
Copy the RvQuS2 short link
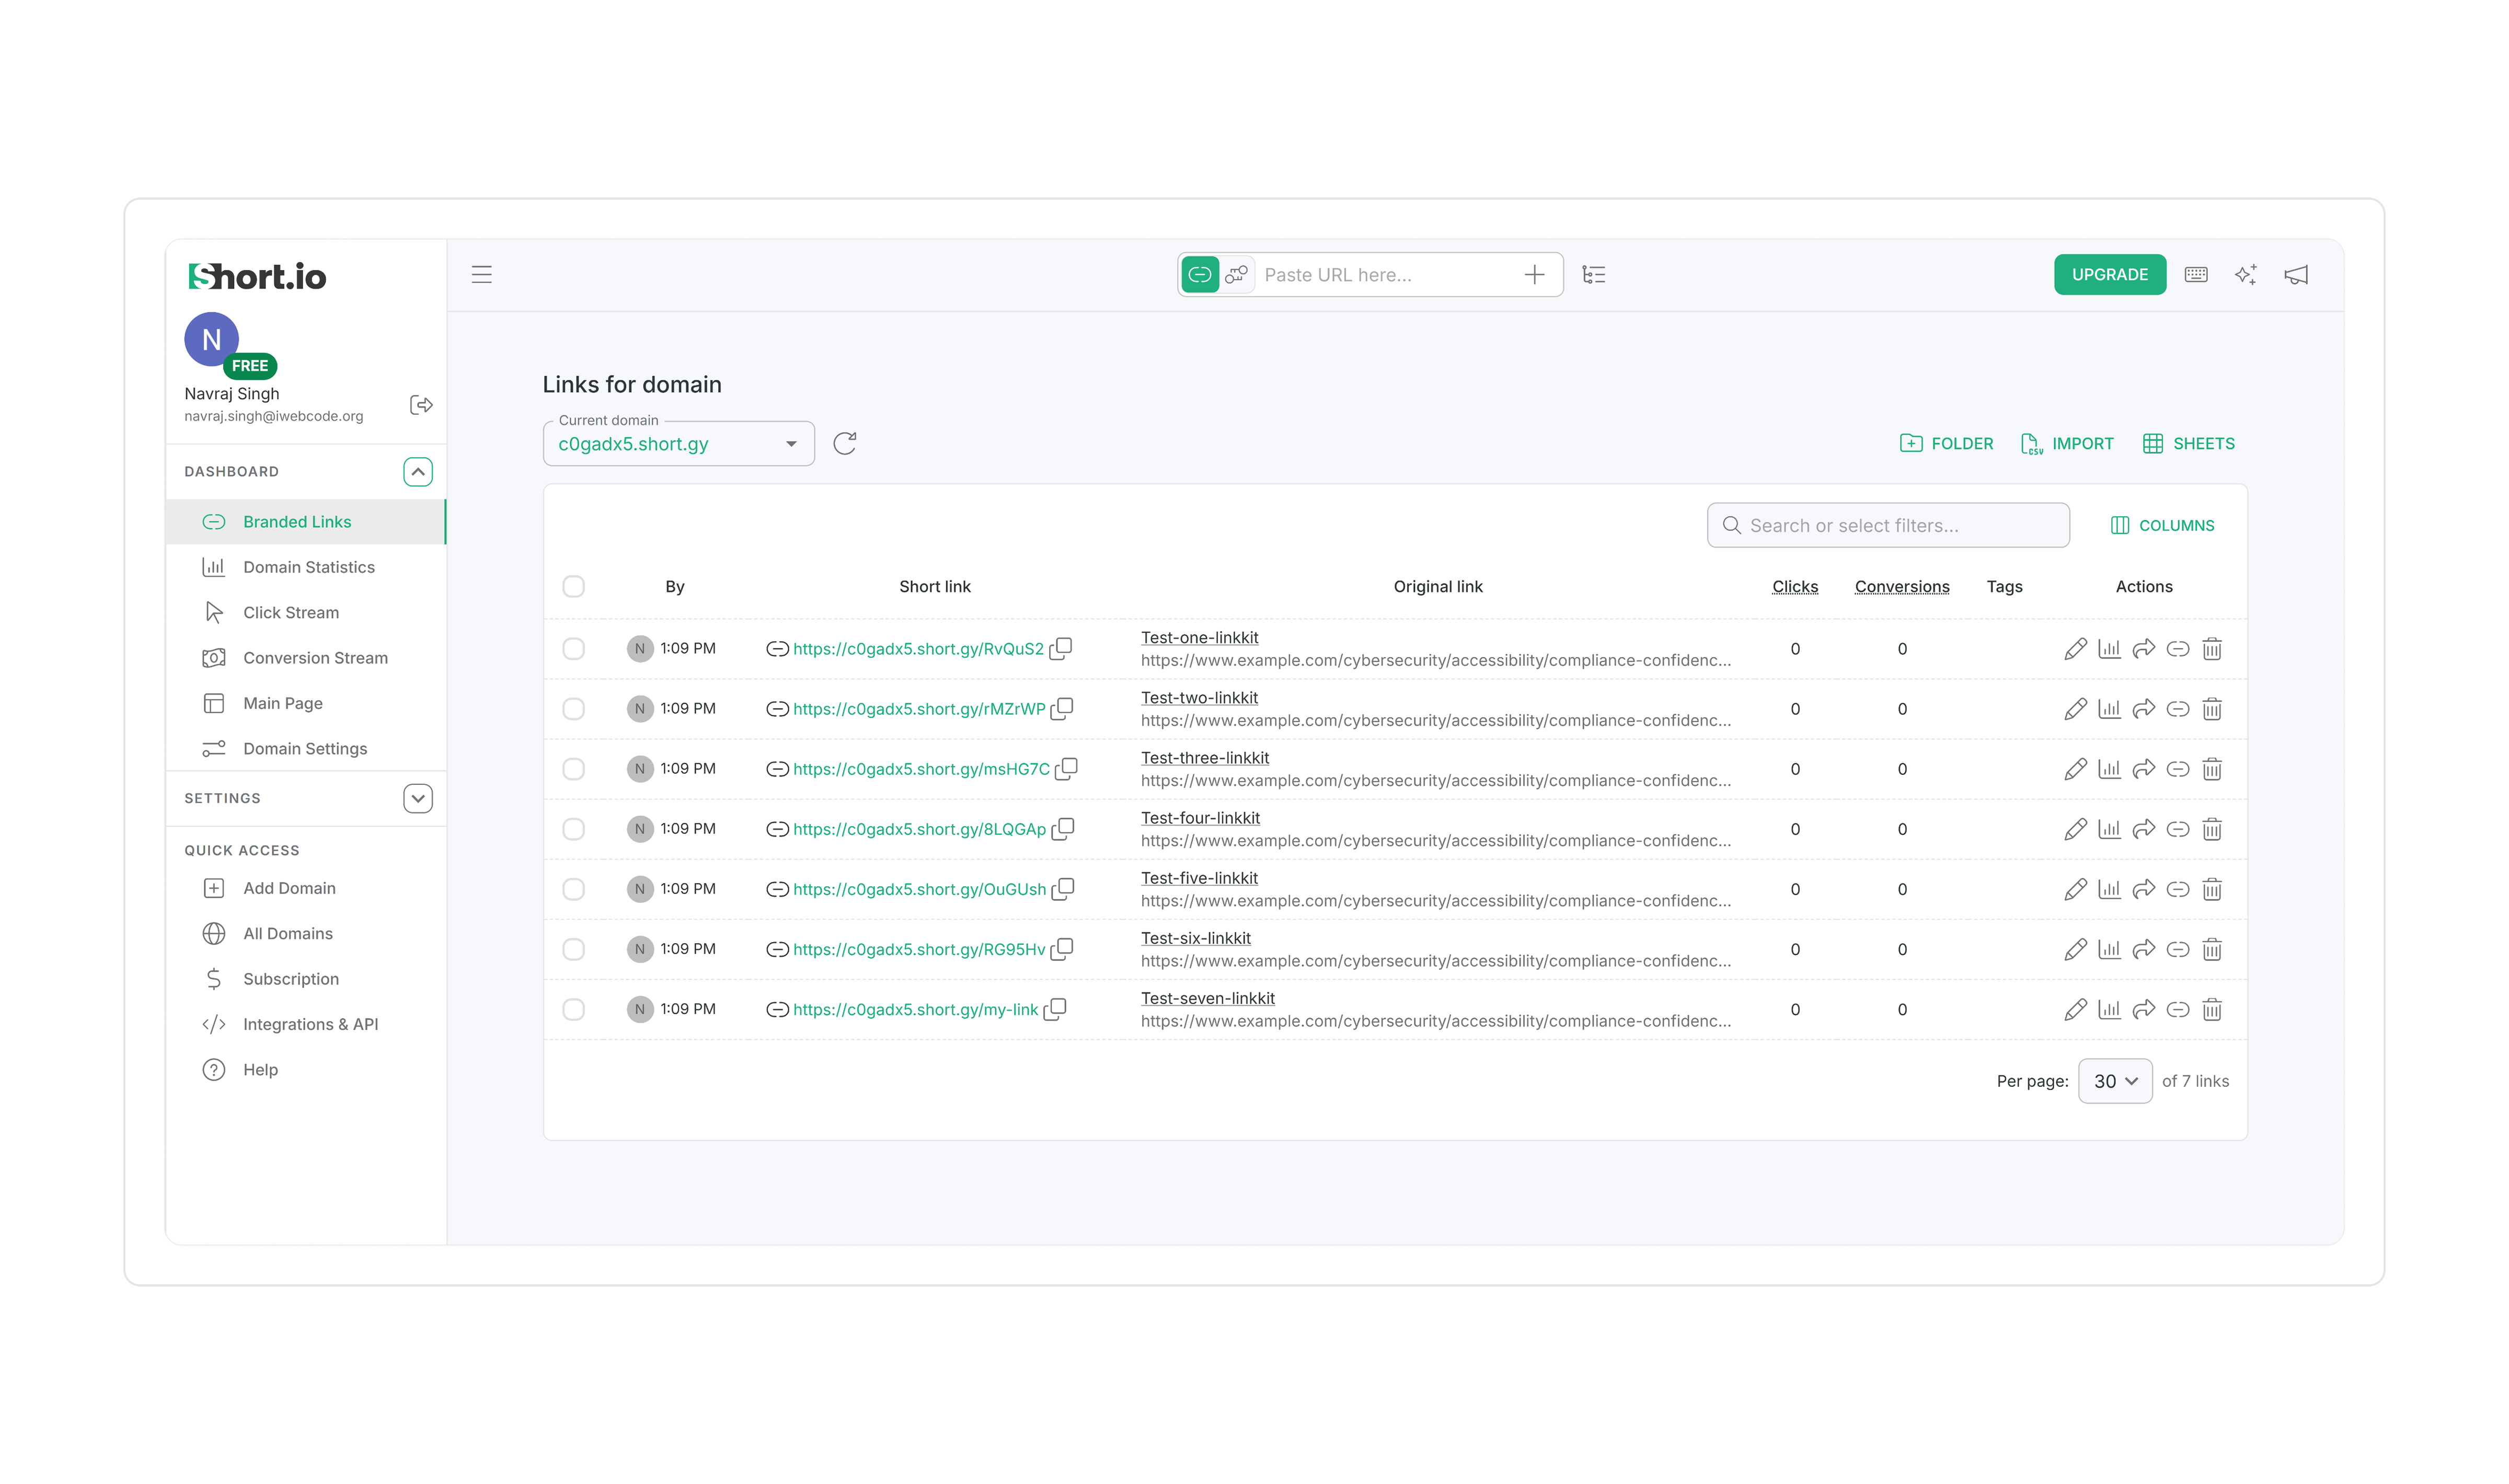(x=1061, y=648)
